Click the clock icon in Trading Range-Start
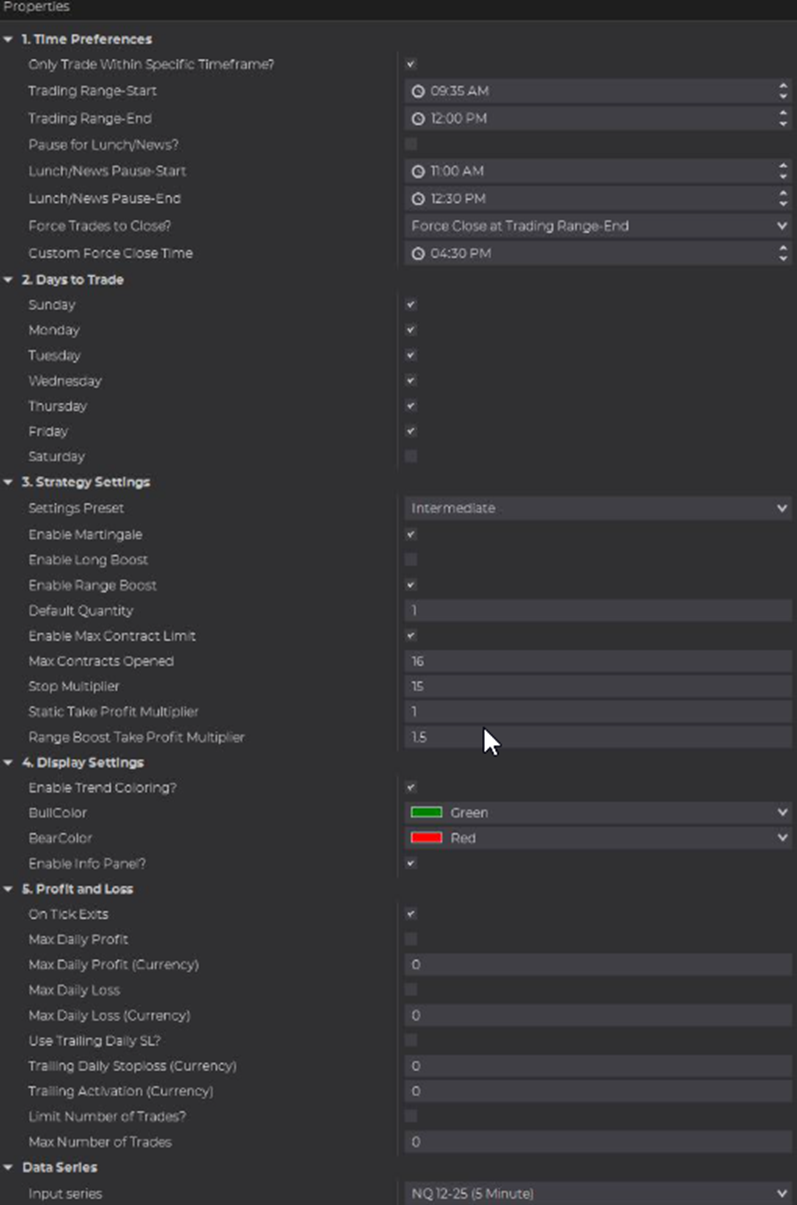The width and height of the screenshot is (797, 1205). [418, 91]
